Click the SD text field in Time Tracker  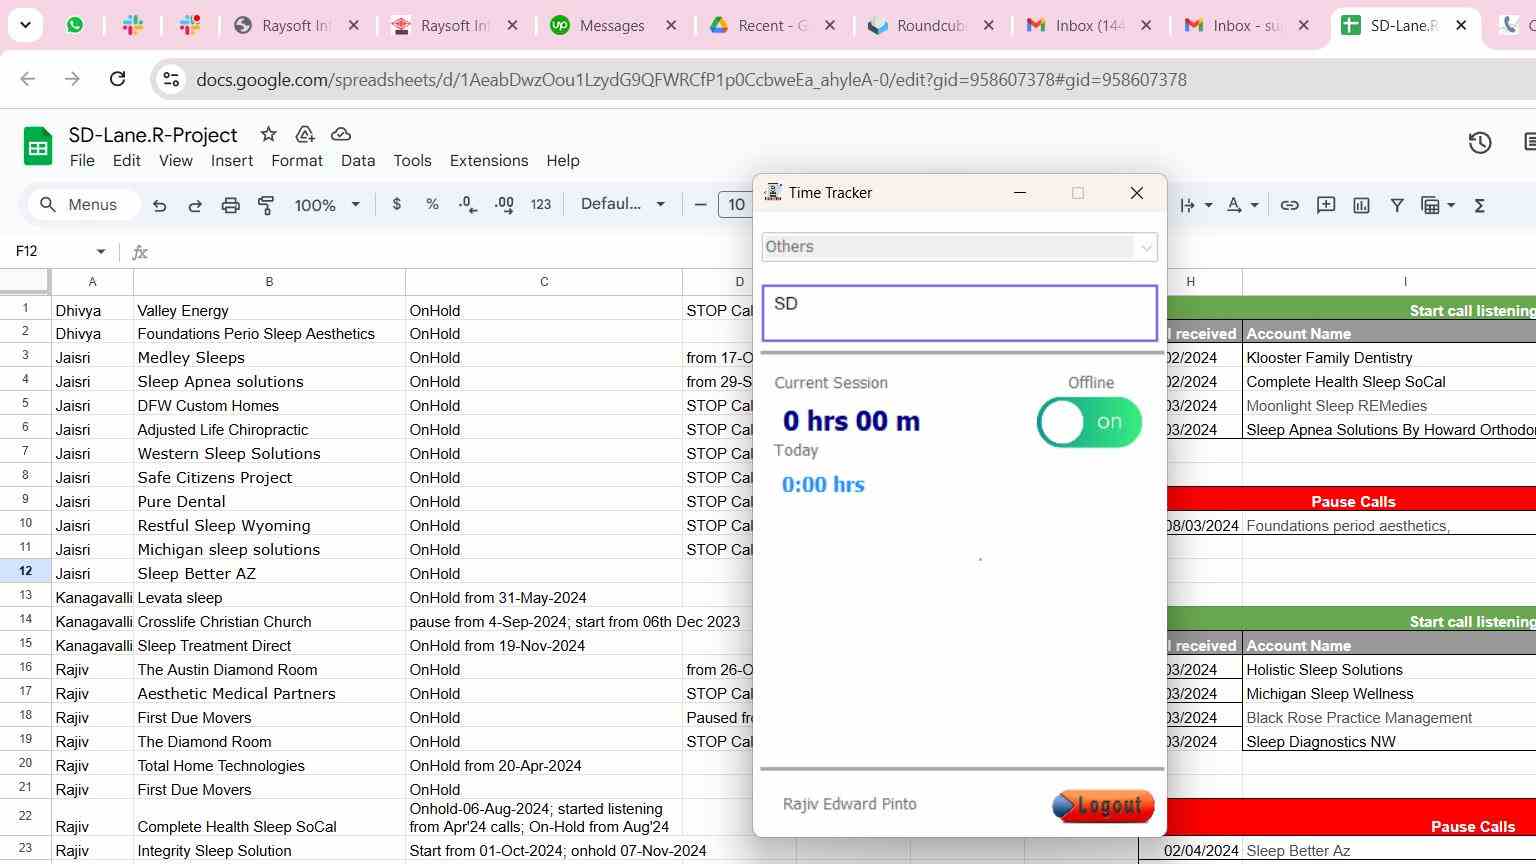point(959,313)
